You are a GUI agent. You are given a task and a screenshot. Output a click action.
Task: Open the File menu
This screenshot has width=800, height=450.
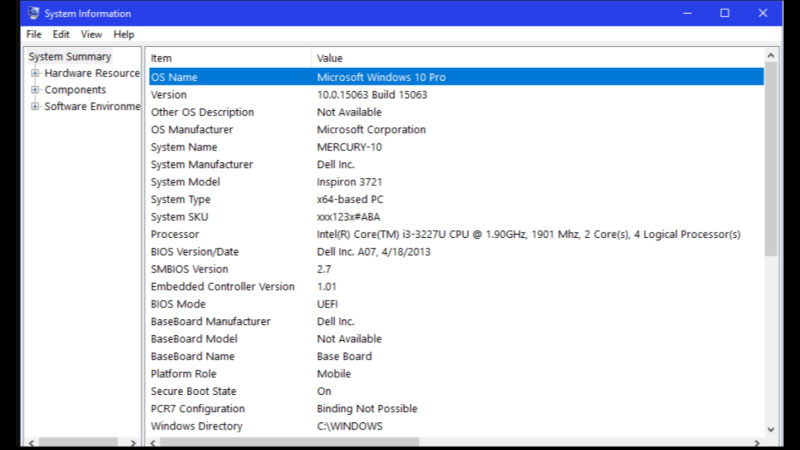34,34
